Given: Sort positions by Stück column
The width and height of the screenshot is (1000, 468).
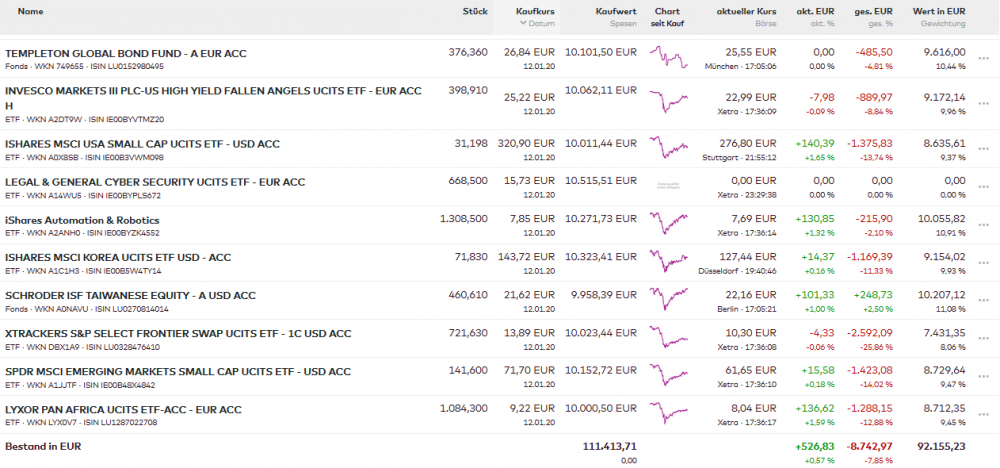Looking at the screenshot, I should (475, 11).
